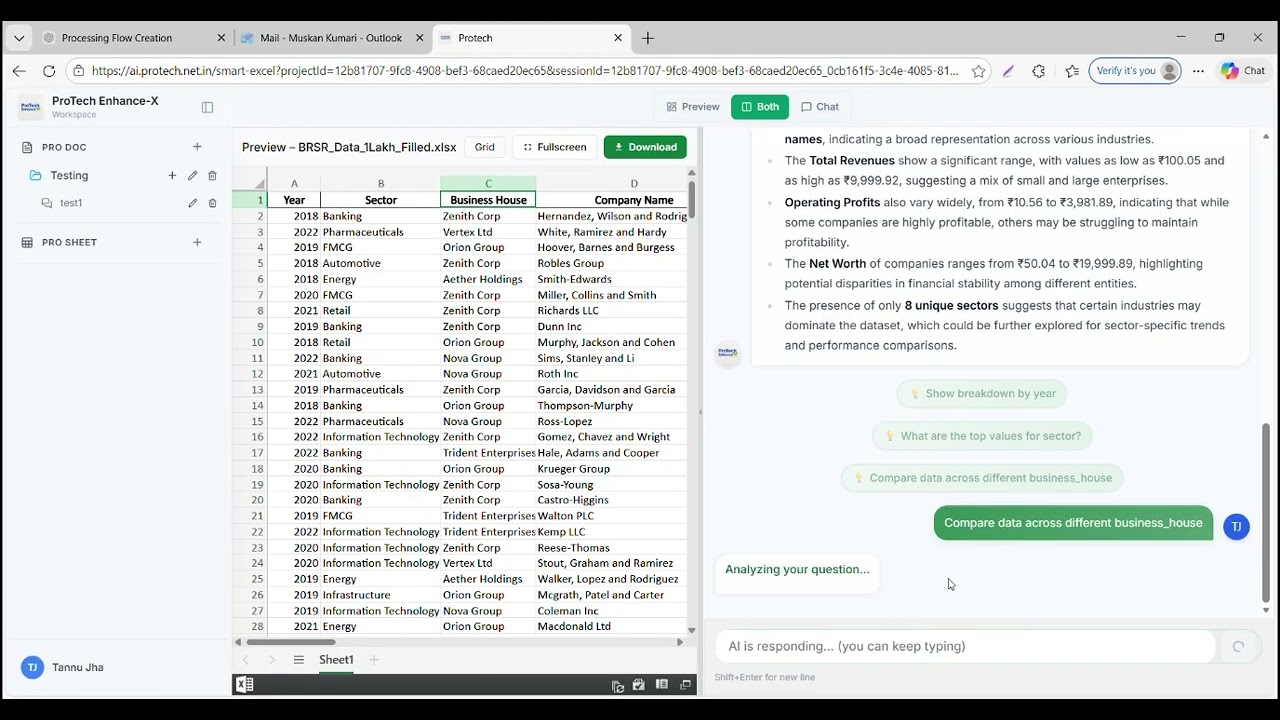
Task: Rename the Testing folder with pencil icon
Action: [192, 176]
